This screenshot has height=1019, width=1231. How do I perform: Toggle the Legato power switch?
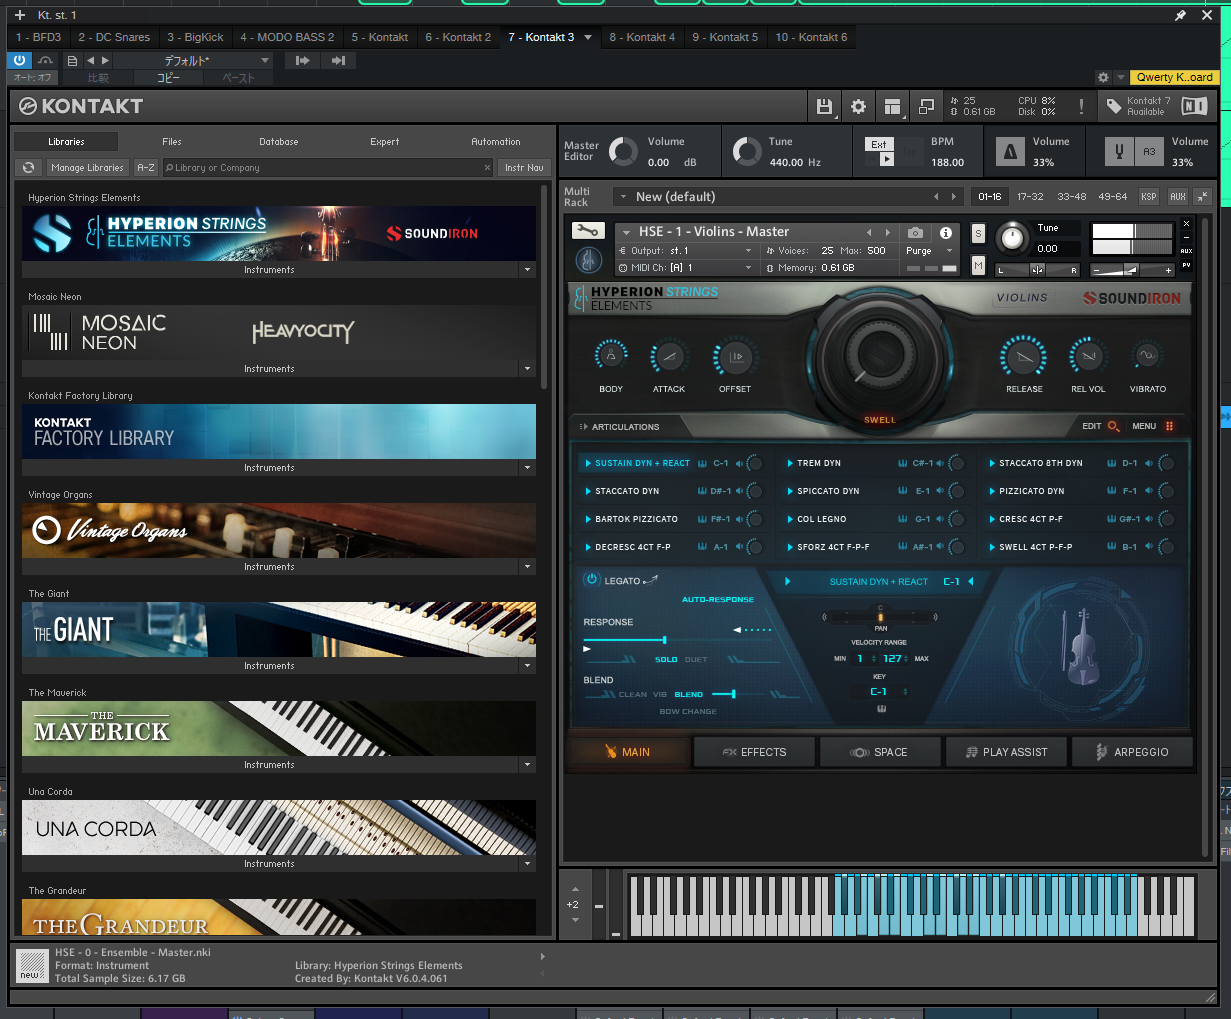(x=591, y=580)
